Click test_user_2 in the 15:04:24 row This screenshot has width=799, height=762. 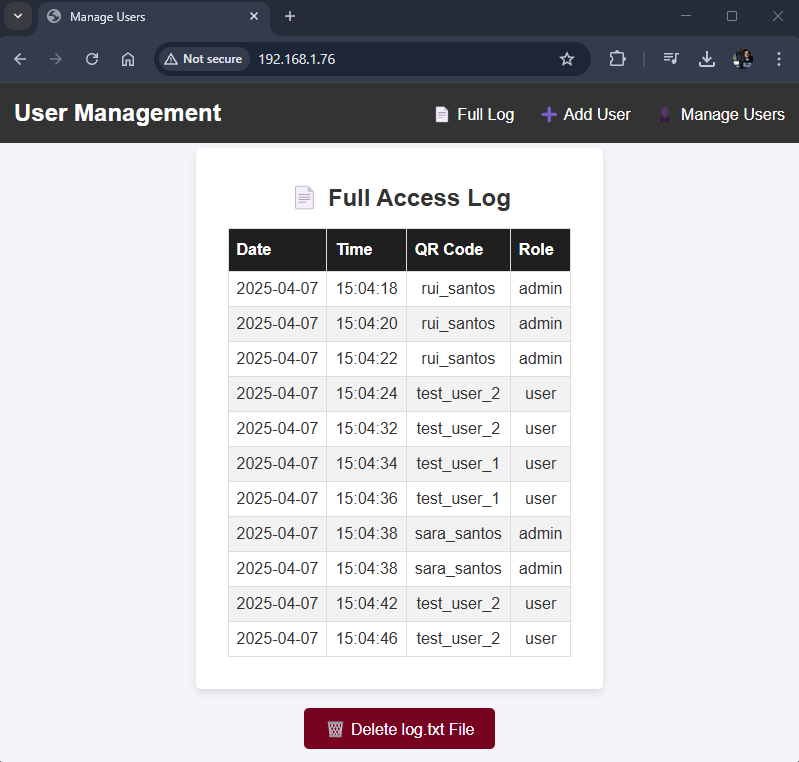[x=458, y=393]
